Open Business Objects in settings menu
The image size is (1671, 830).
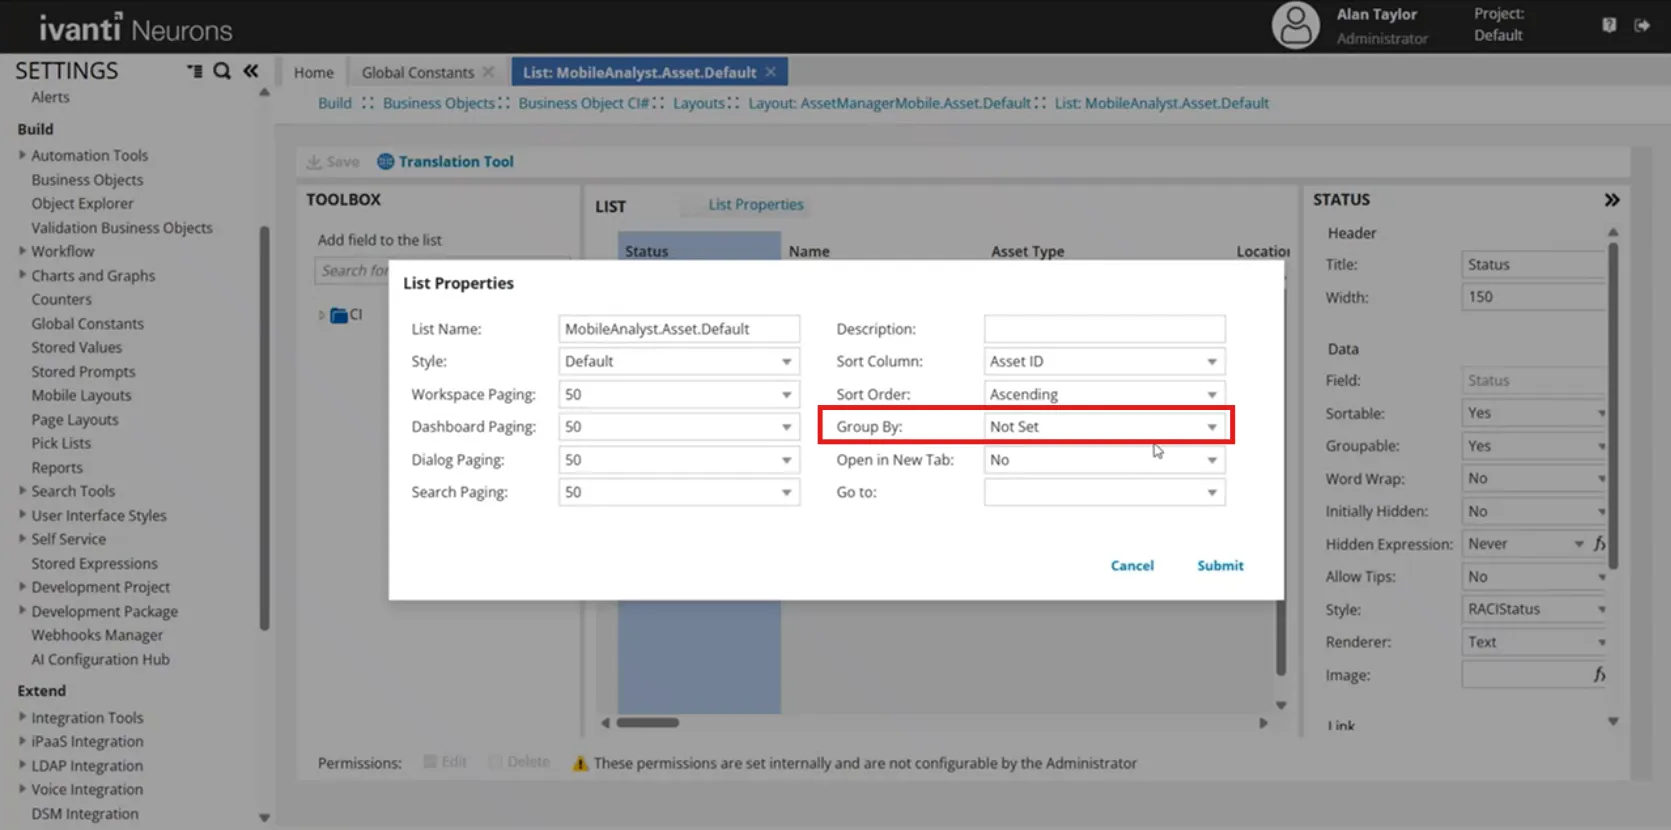click(87, 180)
